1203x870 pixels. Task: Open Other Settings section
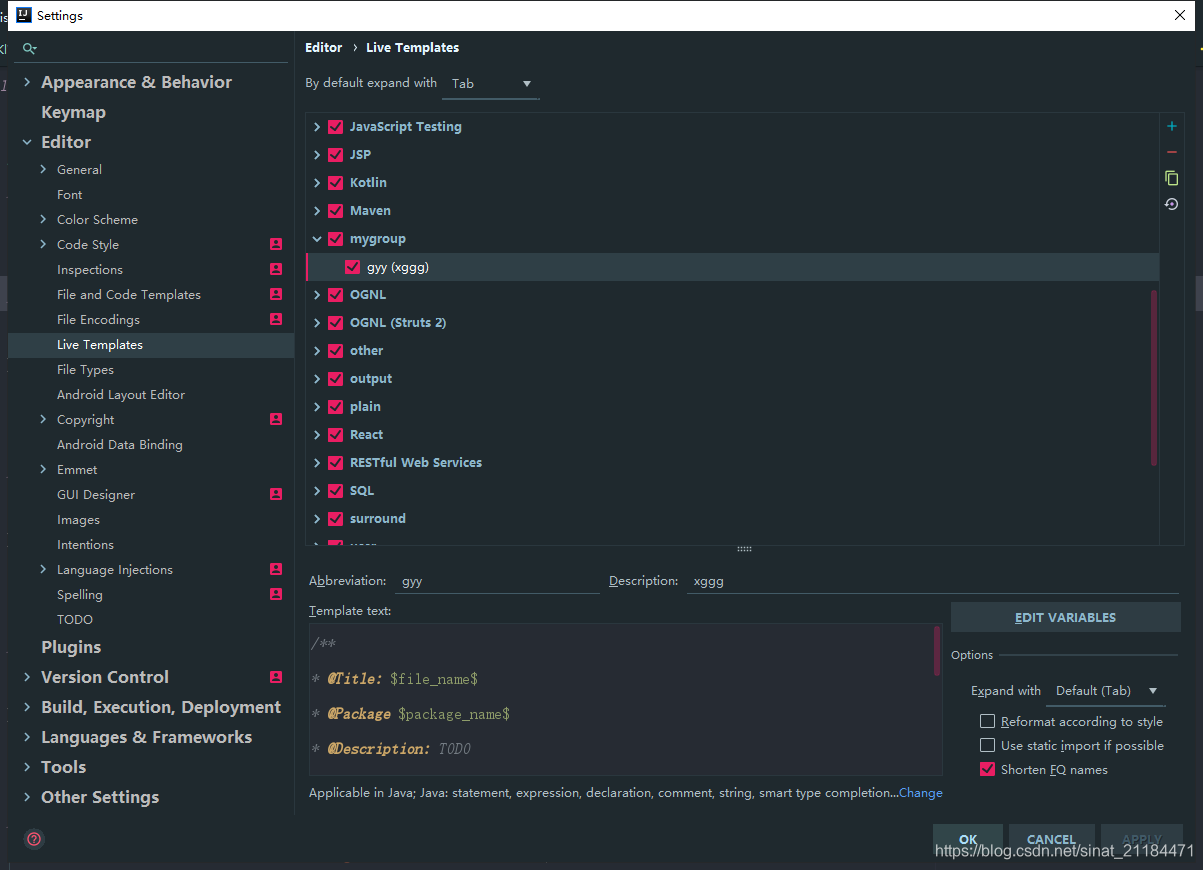100,797
